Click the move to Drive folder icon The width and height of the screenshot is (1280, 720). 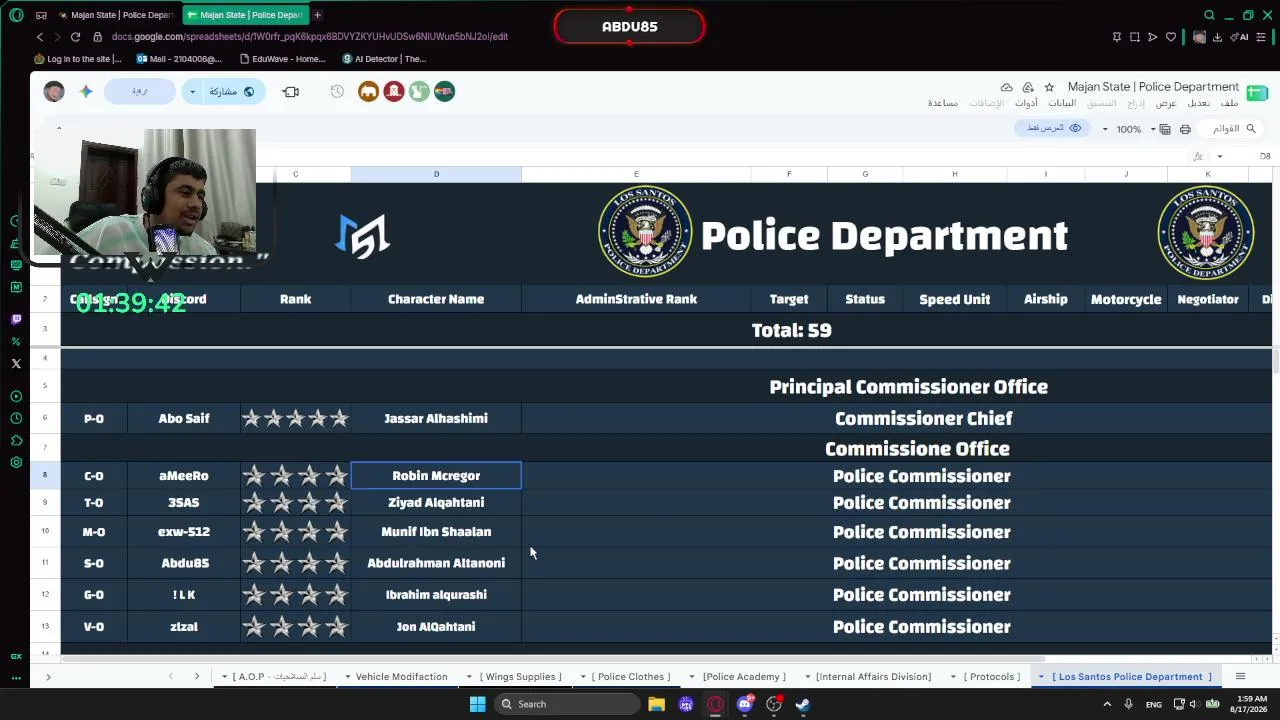pyautogui.click(x=1028, y=87)
